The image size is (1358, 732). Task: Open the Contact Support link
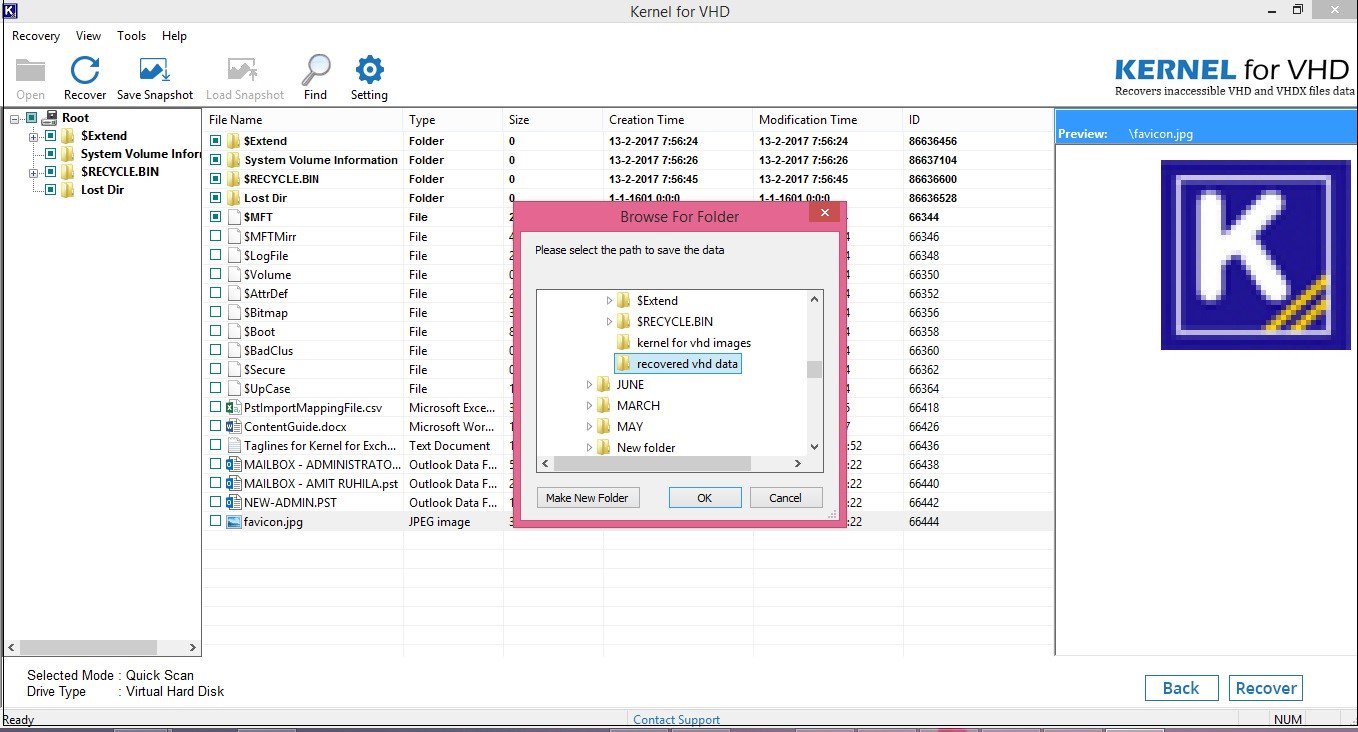pyautogui.click(x=676, y=720)
